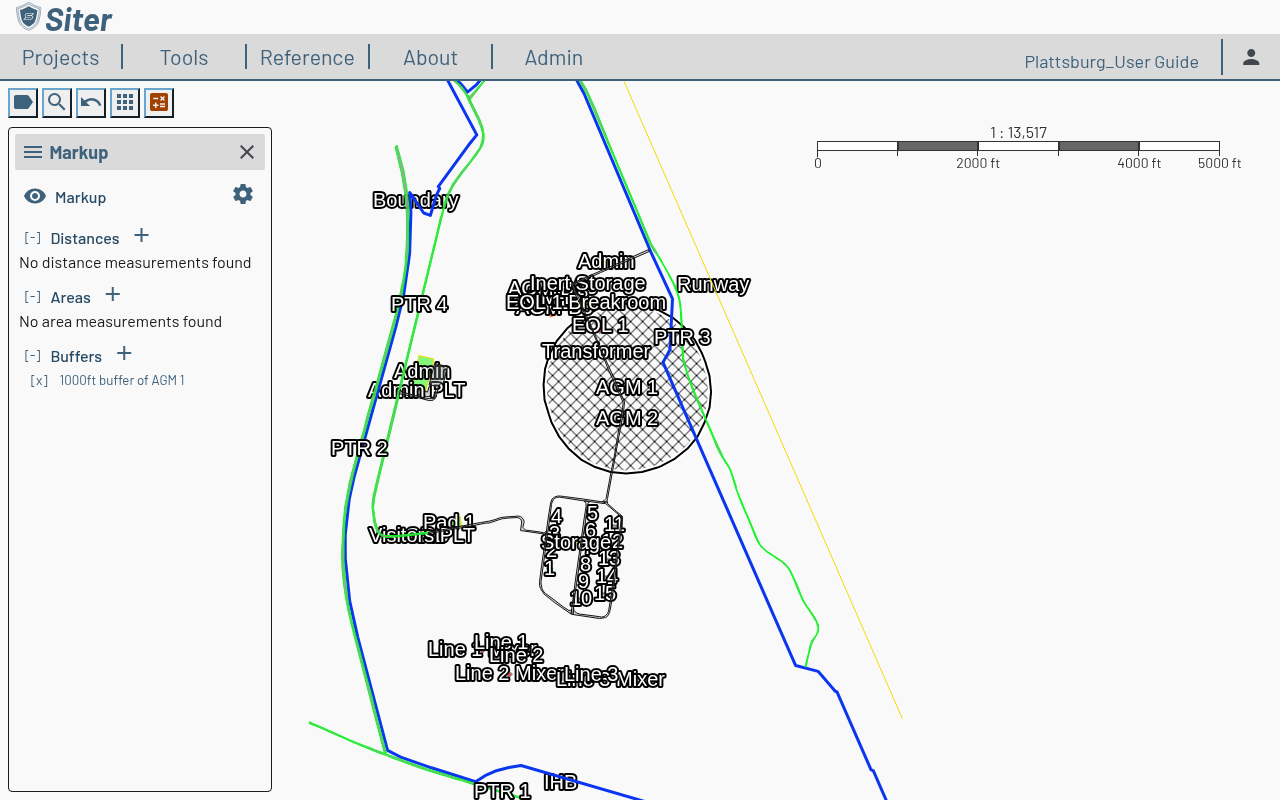Open the Reference menu
Viewport: 1280px width, 800px height.
[307, 58]
